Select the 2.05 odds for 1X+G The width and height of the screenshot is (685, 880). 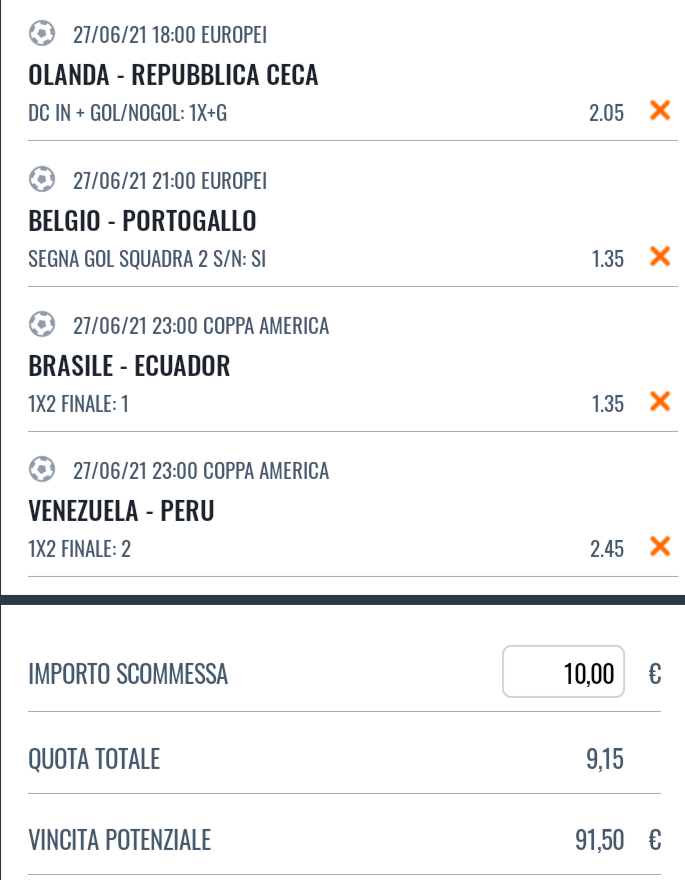click(606, 113)
